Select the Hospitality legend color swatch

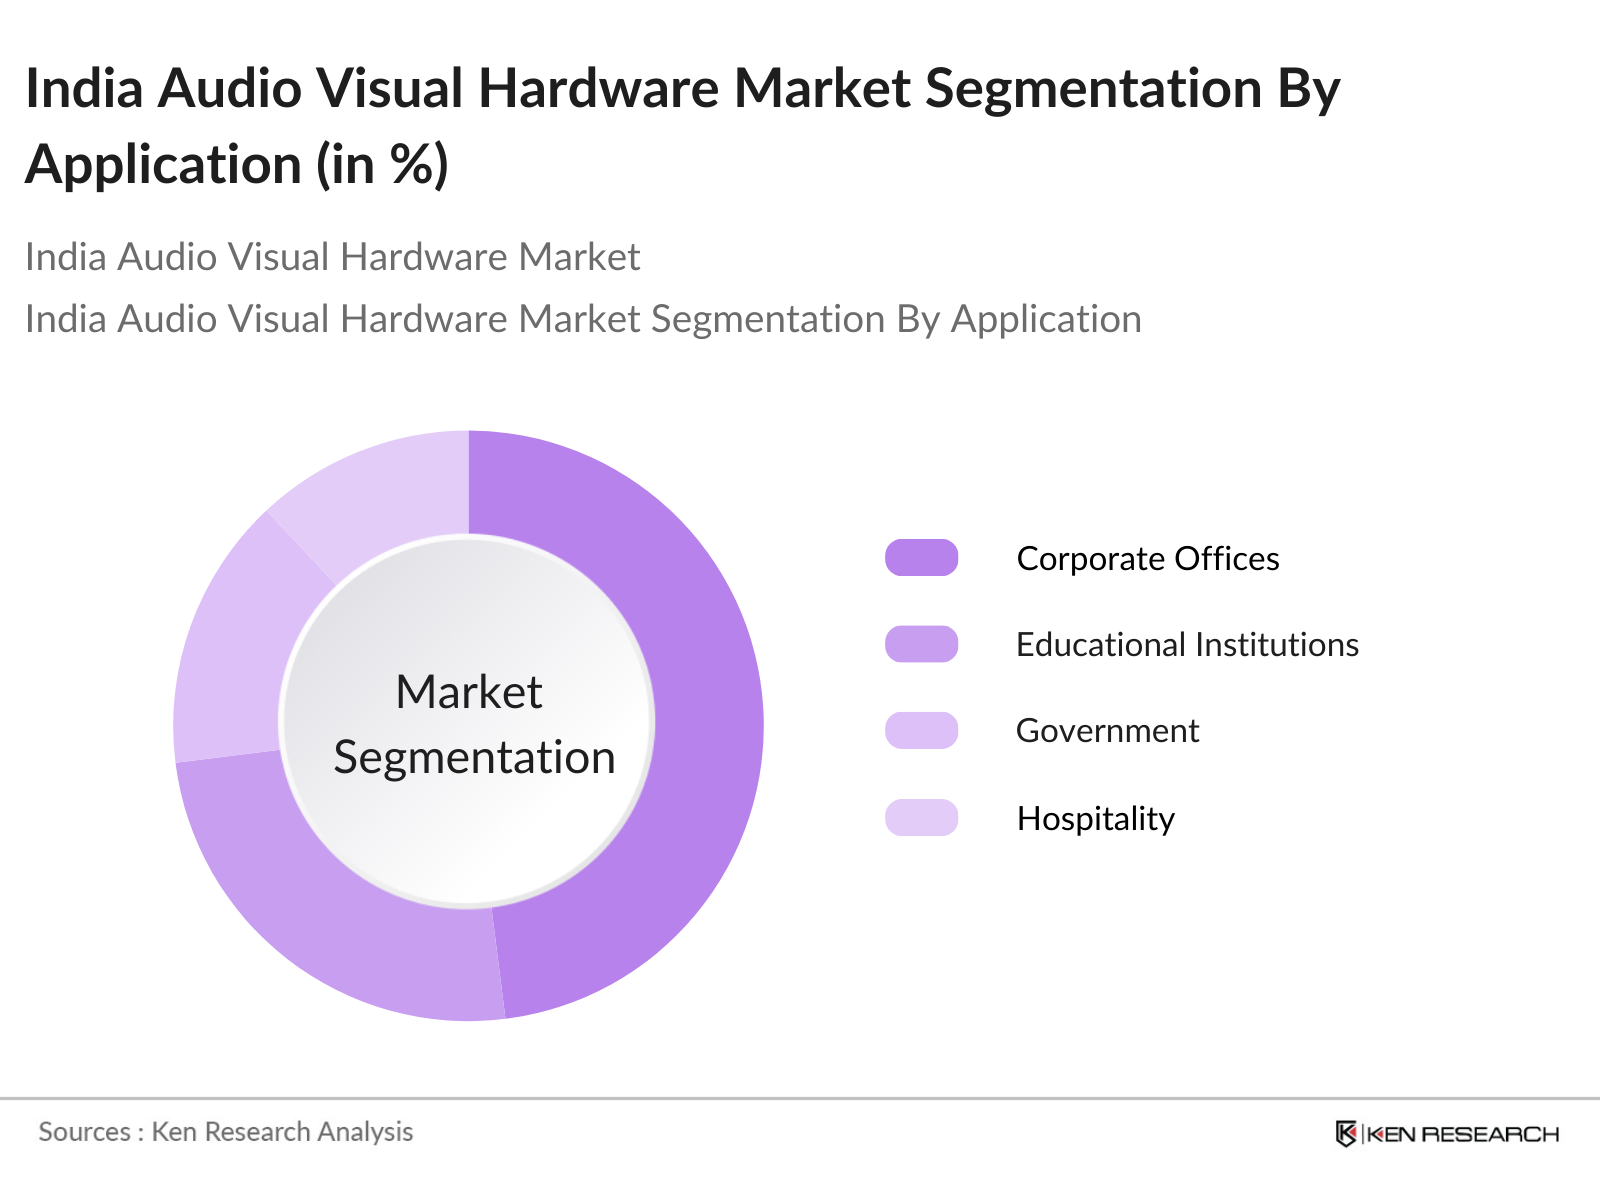coord(921,818)
